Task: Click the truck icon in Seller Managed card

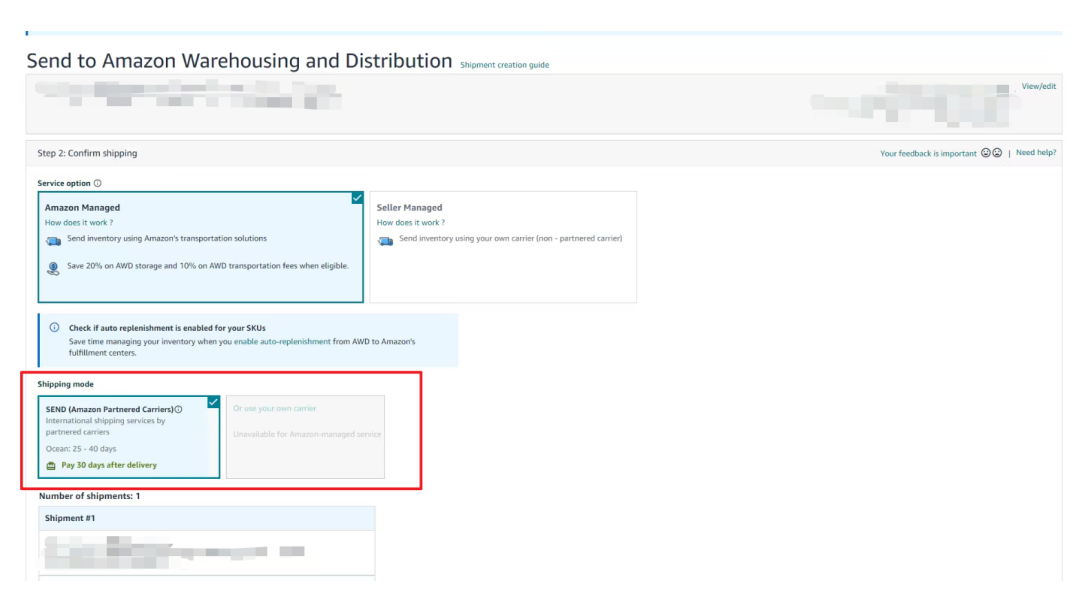Action: click(x=385, y=241)
